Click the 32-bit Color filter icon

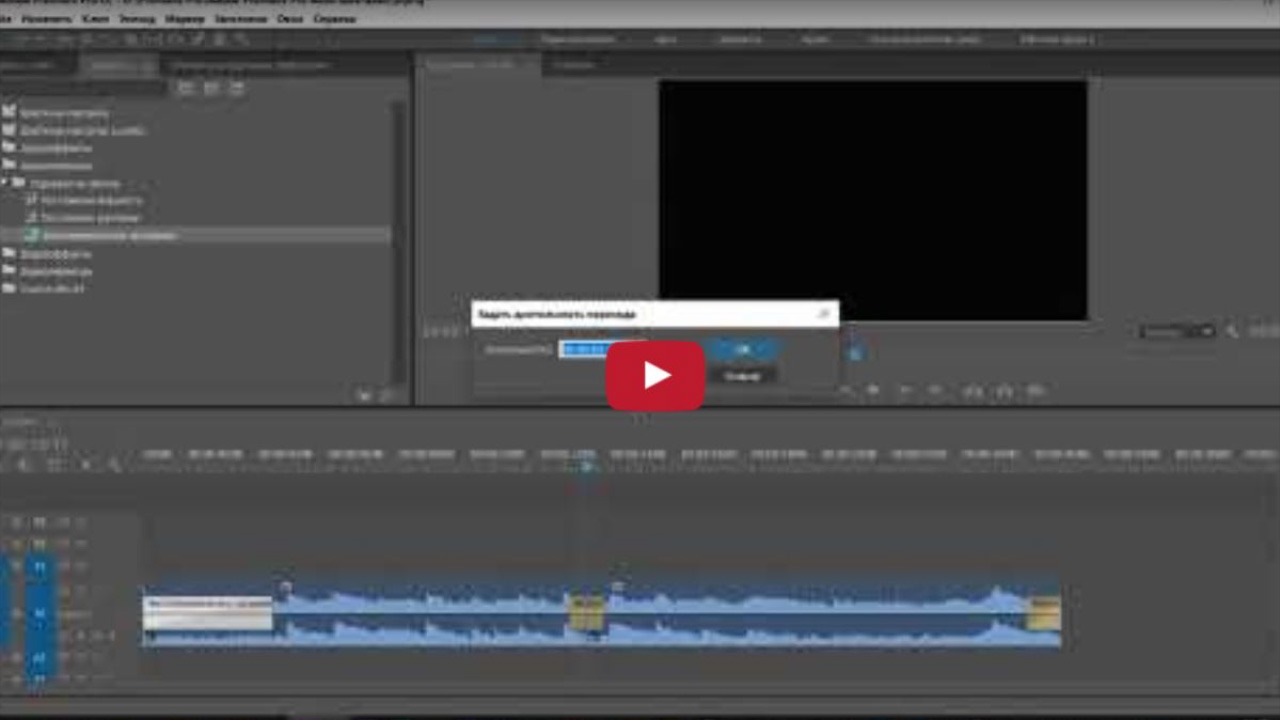point(211,88)
